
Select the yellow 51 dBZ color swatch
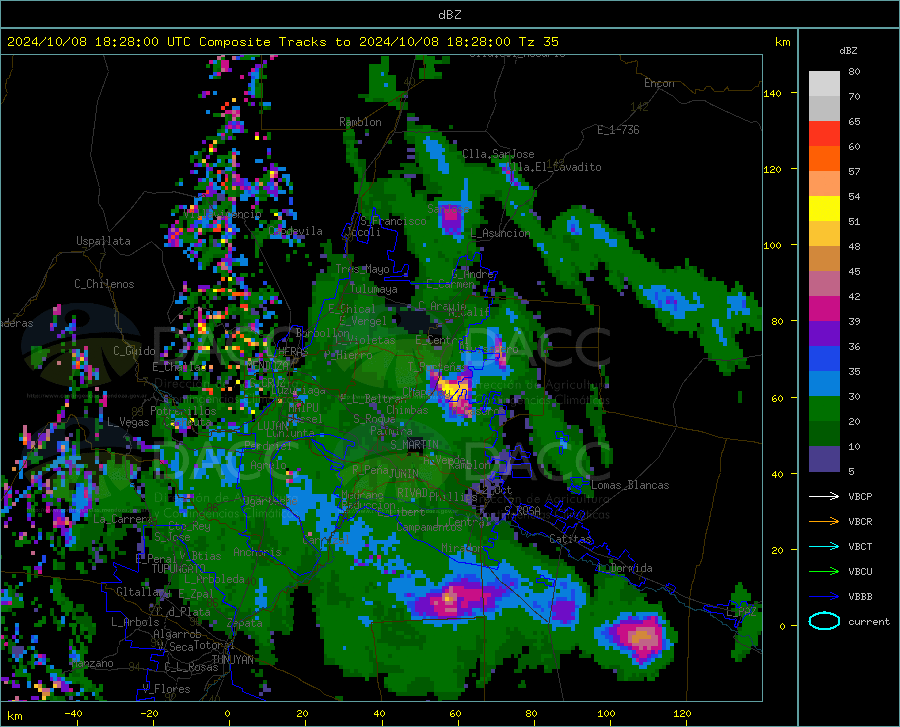point(824,209)
